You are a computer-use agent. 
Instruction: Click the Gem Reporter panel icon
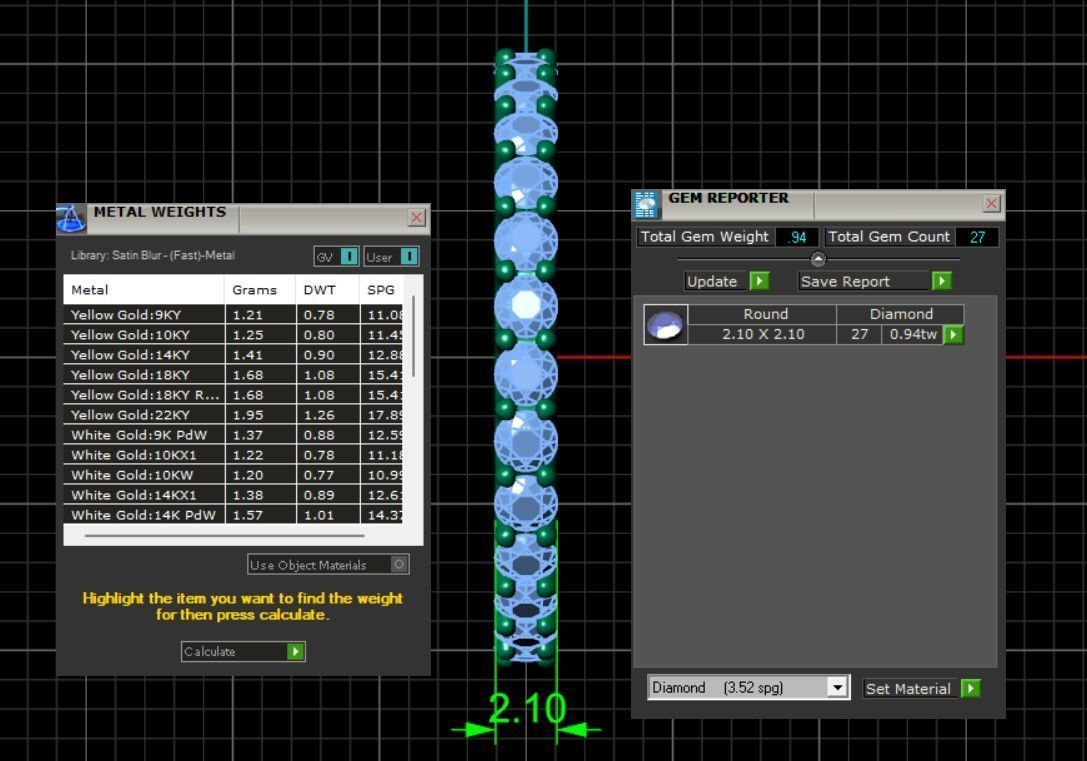pos(646,204)
